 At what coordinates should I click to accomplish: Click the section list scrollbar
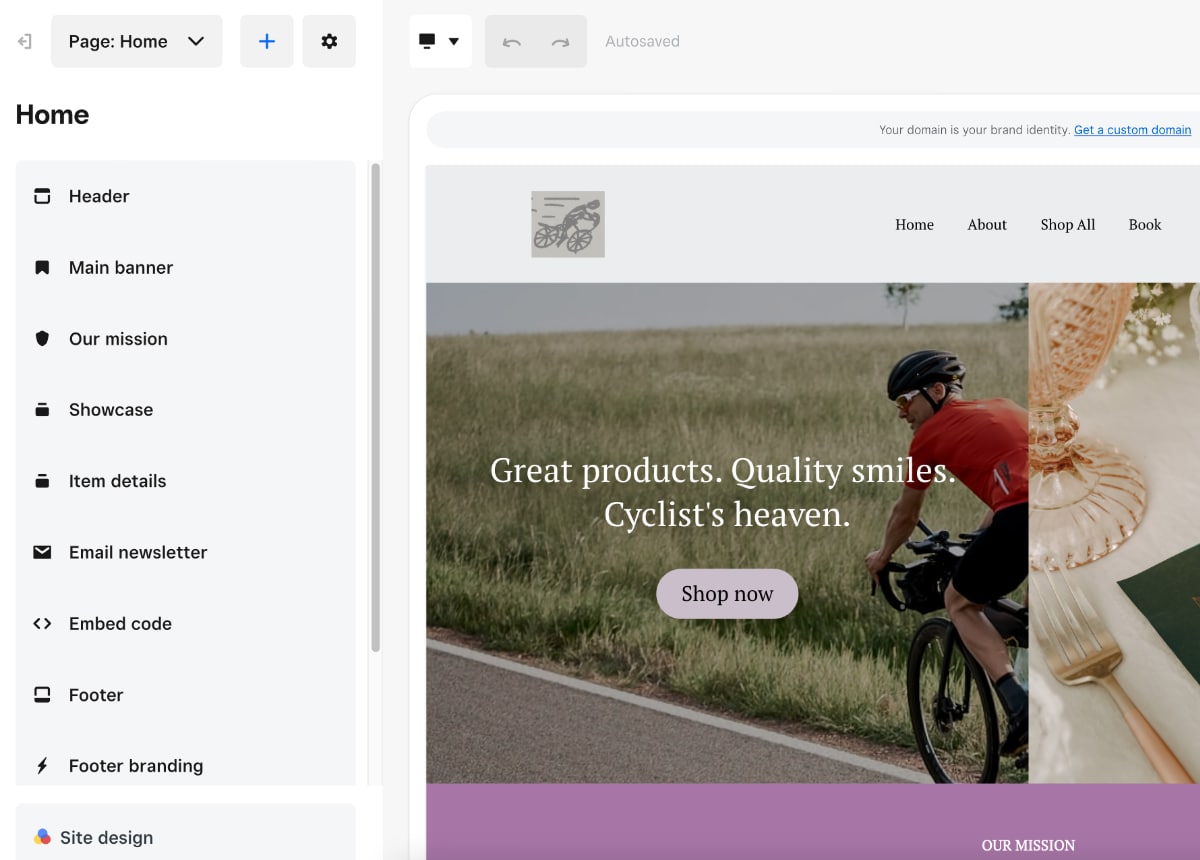tap(376, 408)
